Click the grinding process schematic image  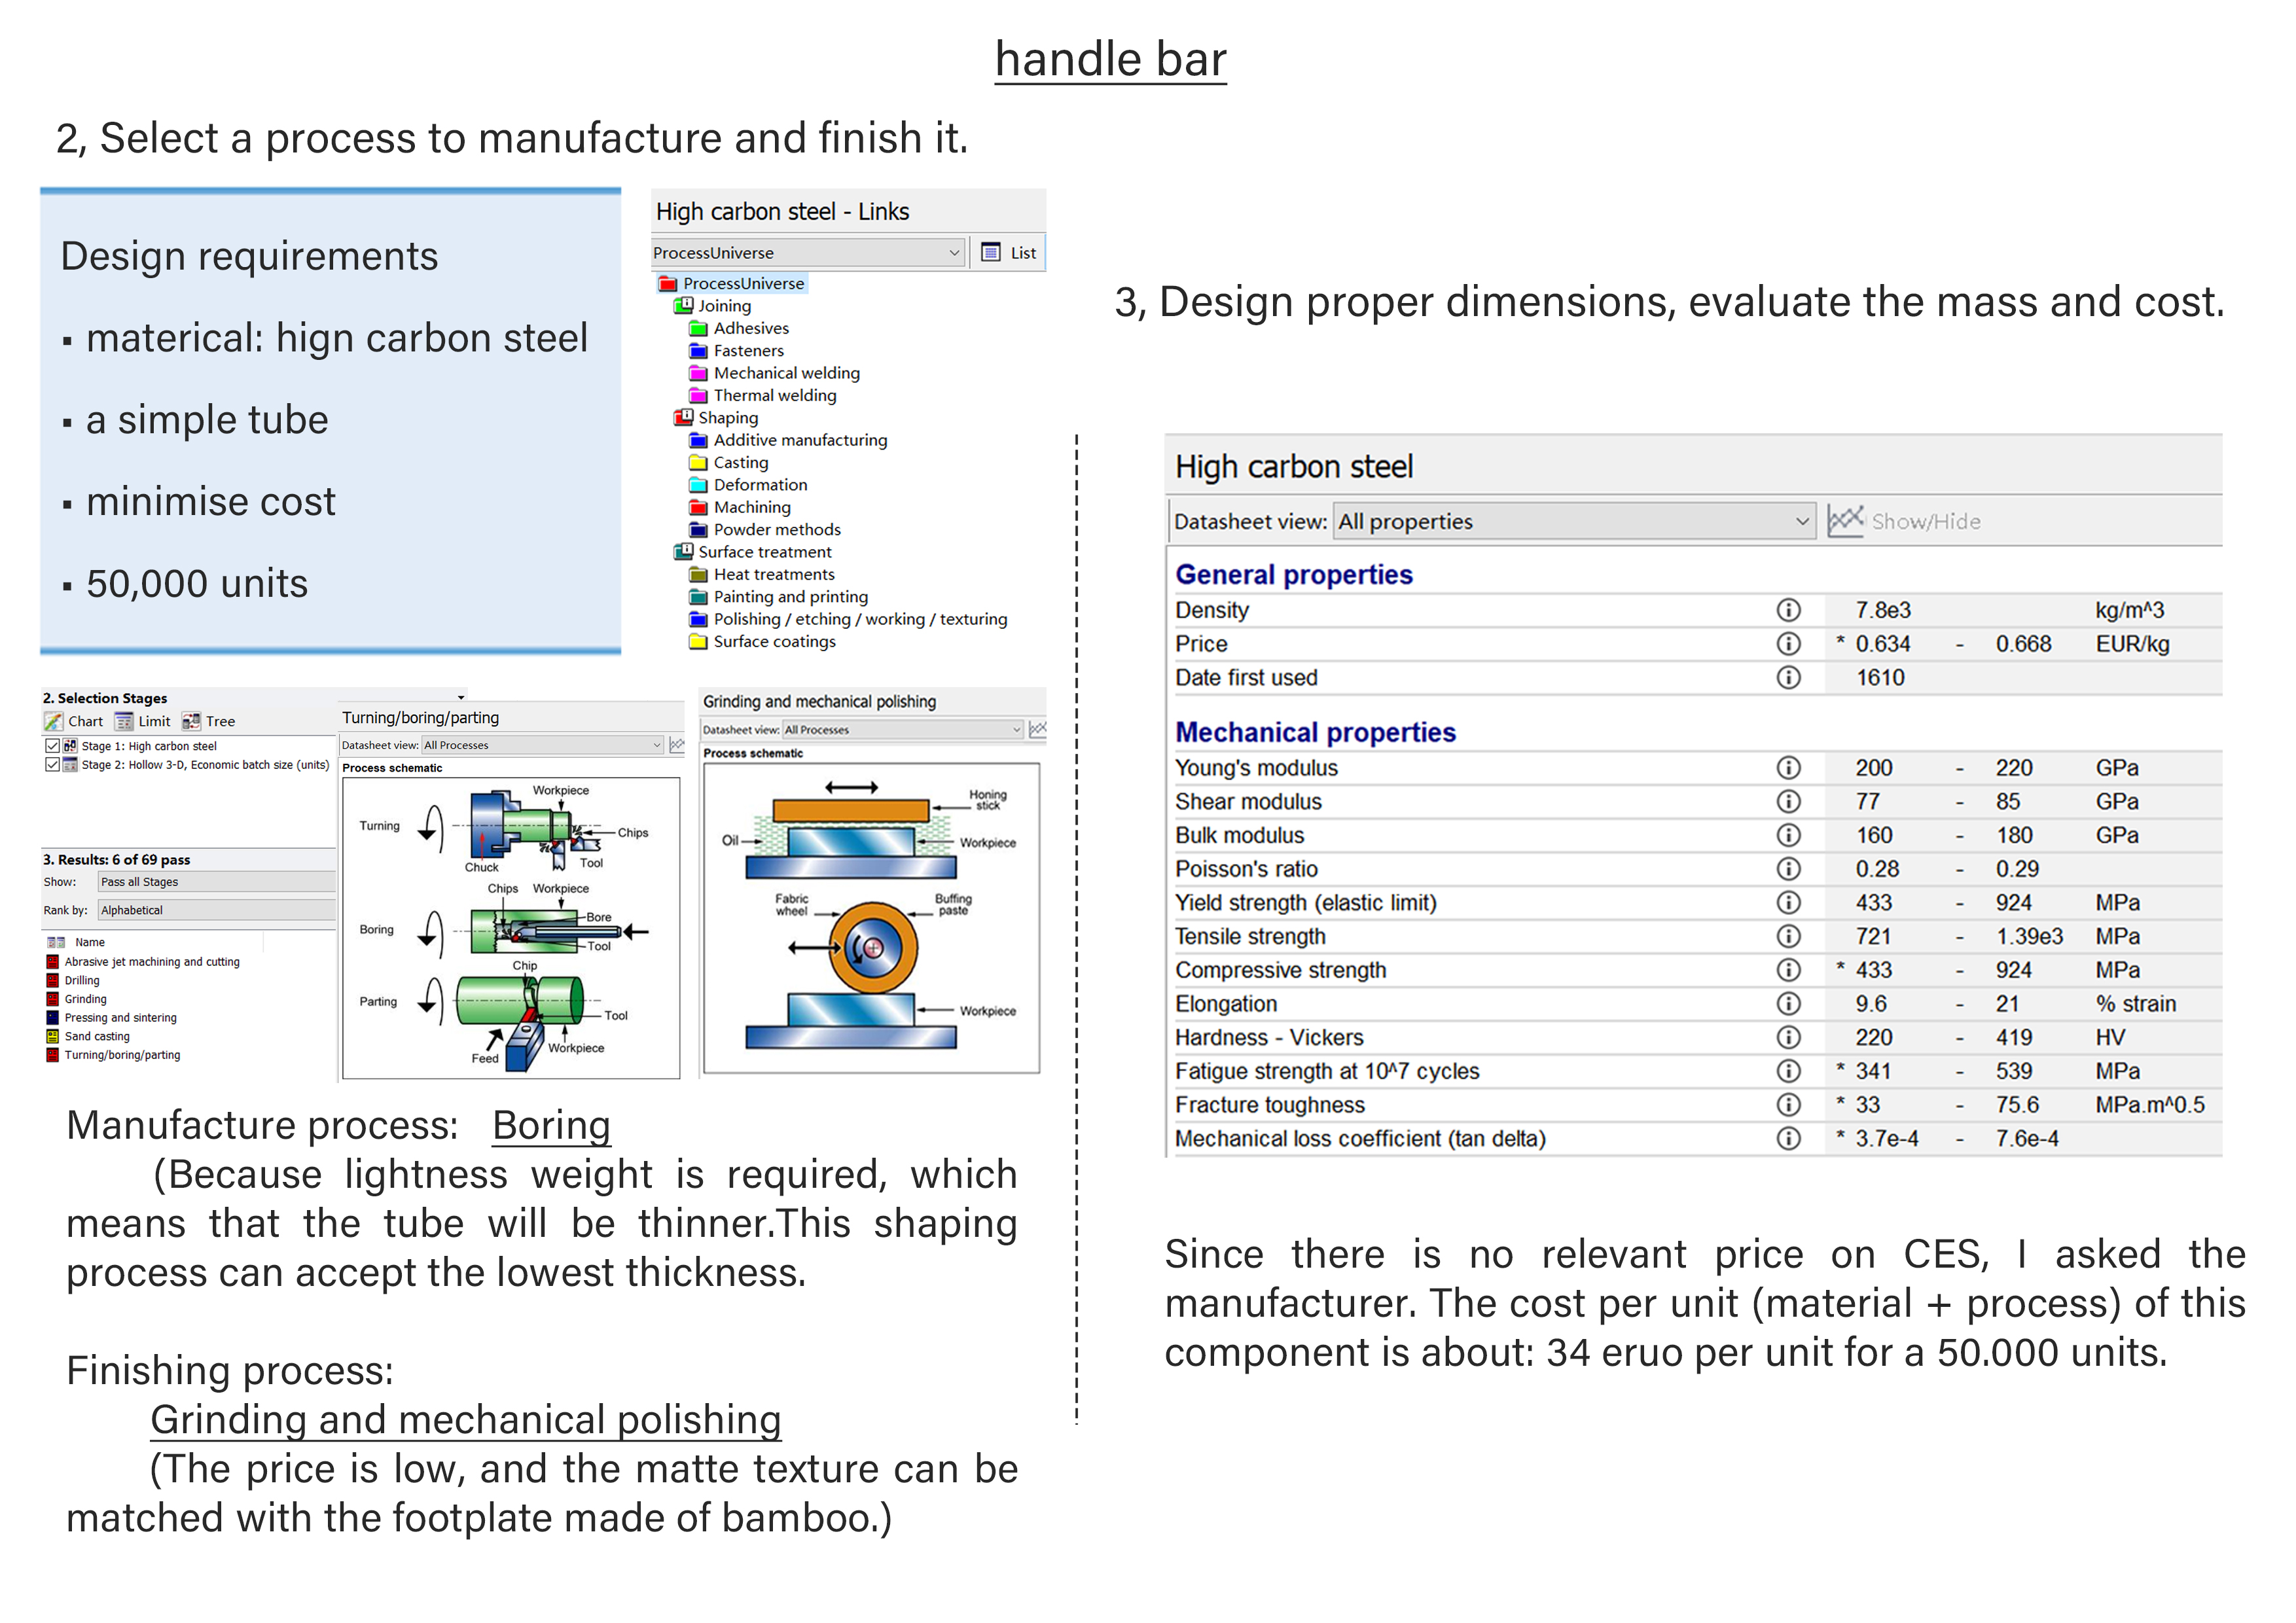871,917
